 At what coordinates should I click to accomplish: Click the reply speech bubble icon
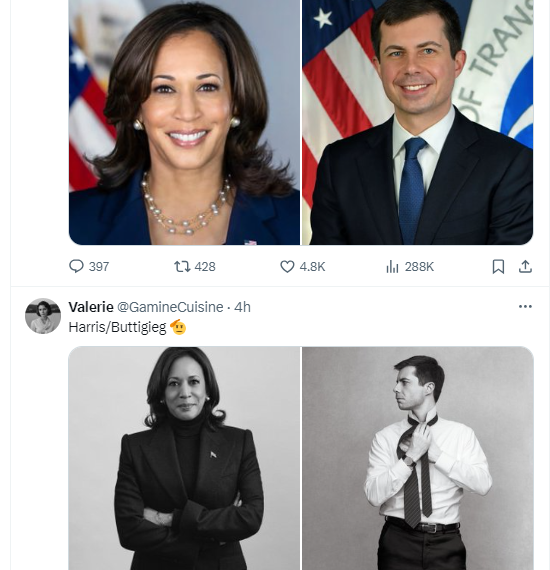pos(76,266)
